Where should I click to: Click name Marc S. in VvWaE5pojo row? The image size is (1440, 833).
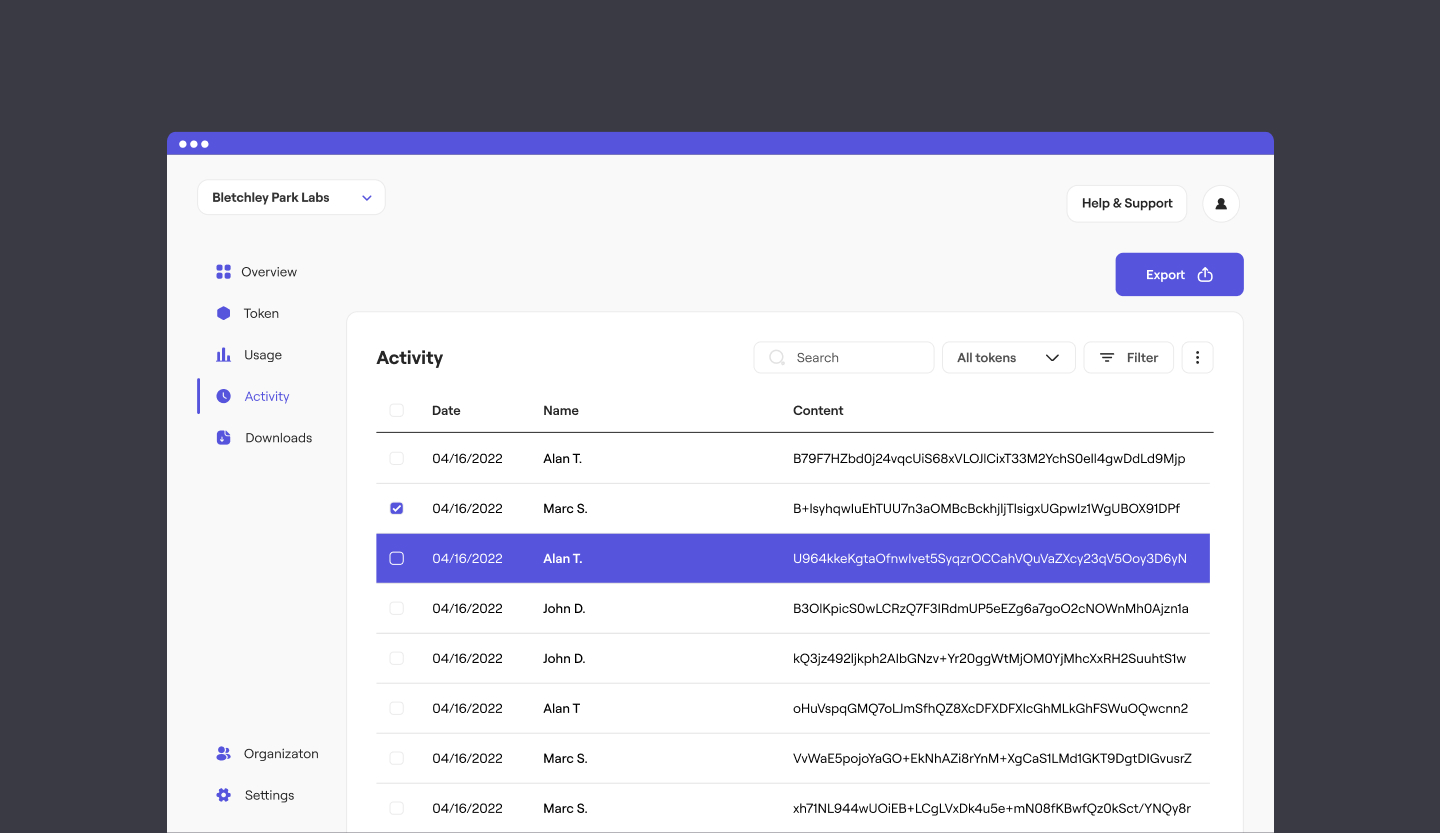565,758
